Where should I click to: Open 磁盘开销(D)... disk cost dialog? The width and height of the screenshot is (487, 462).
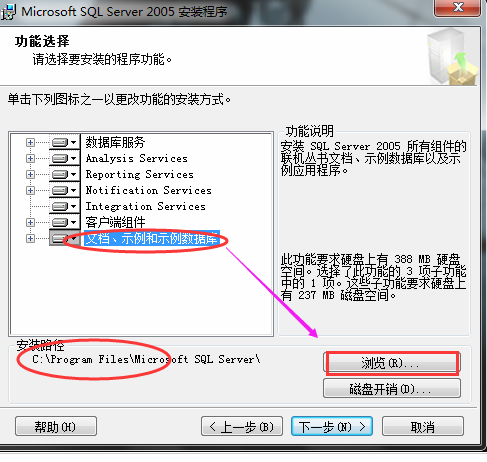(x=392, y=389)
